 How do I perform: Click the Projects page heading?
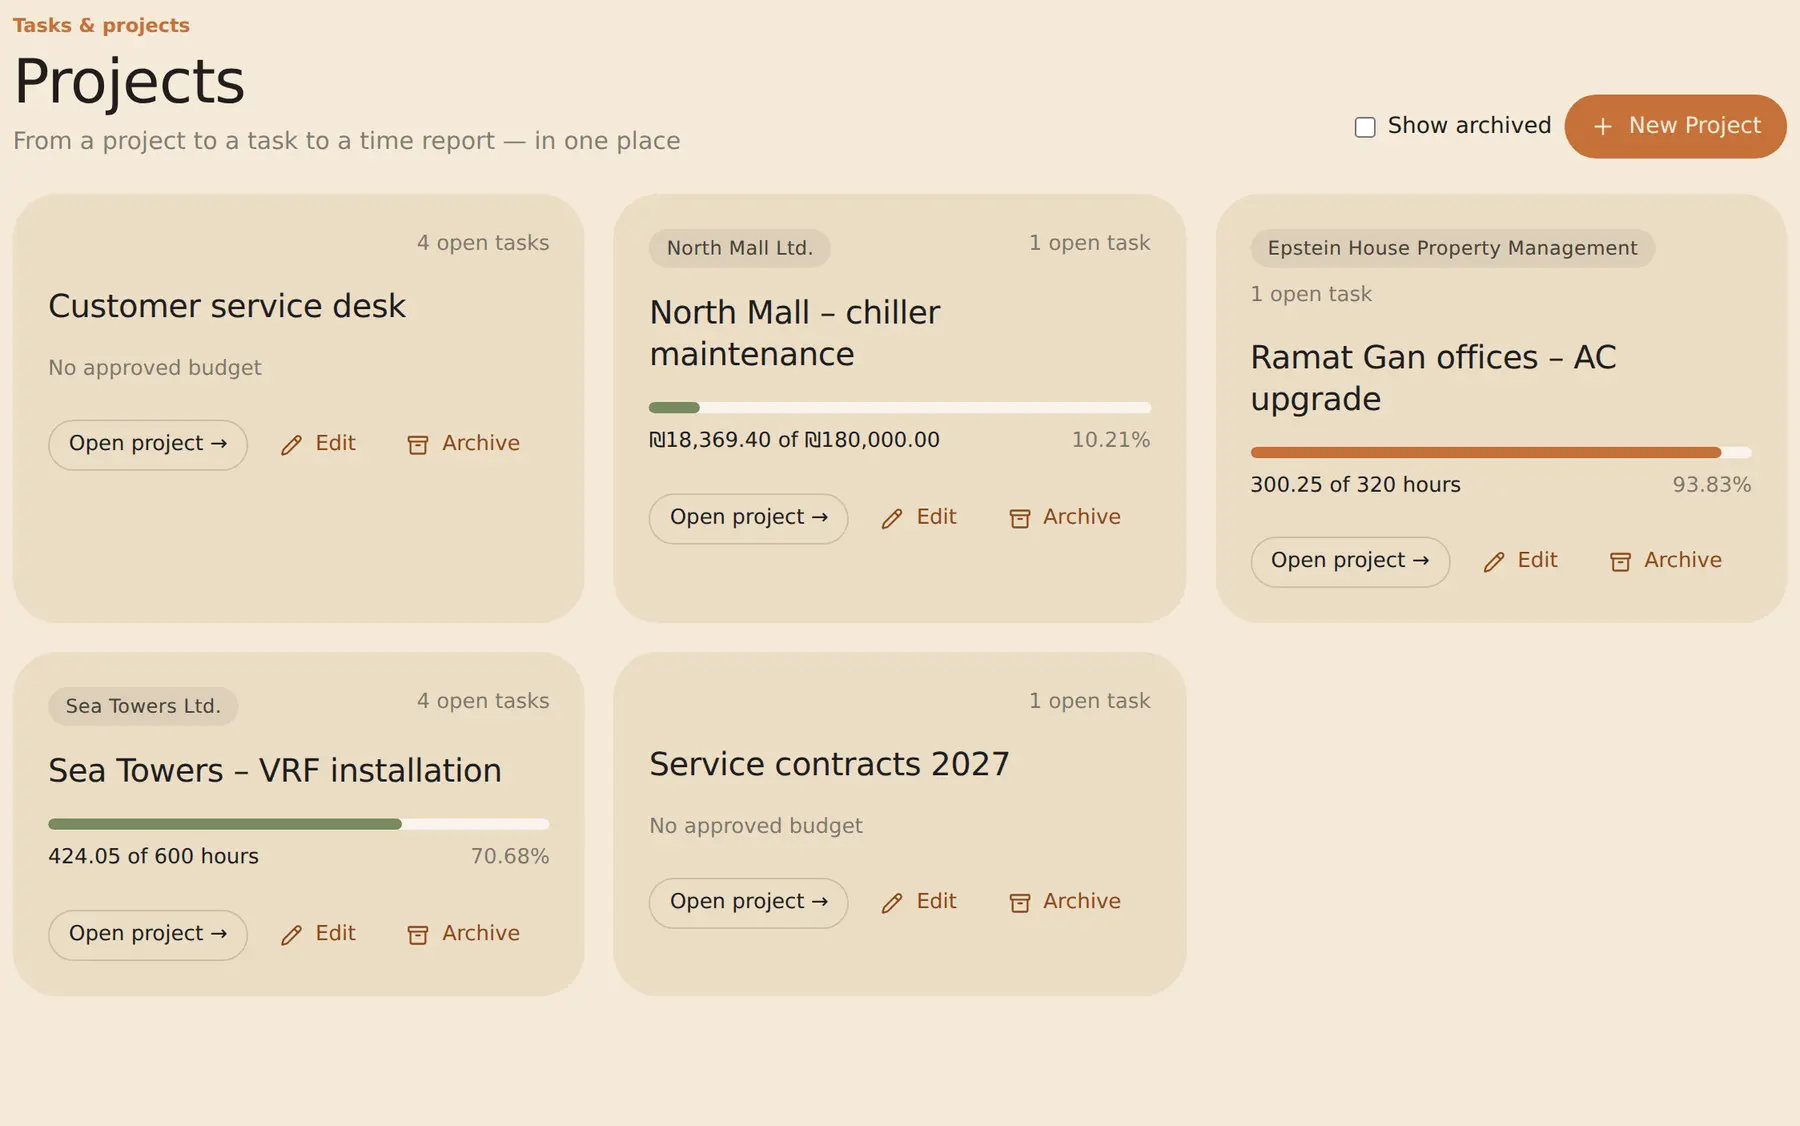click(129, 81)
